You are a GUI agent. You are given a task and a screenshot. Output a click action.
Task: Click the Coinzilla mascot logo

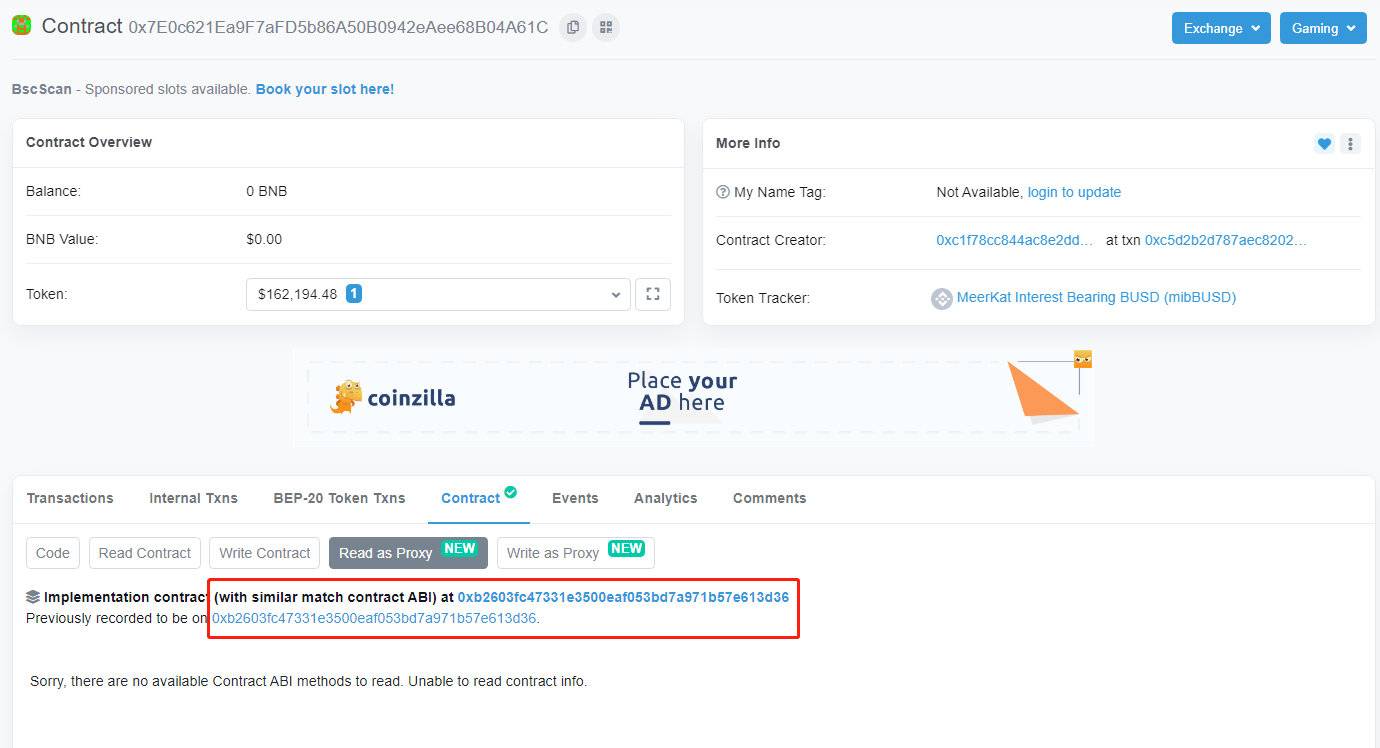346,397
